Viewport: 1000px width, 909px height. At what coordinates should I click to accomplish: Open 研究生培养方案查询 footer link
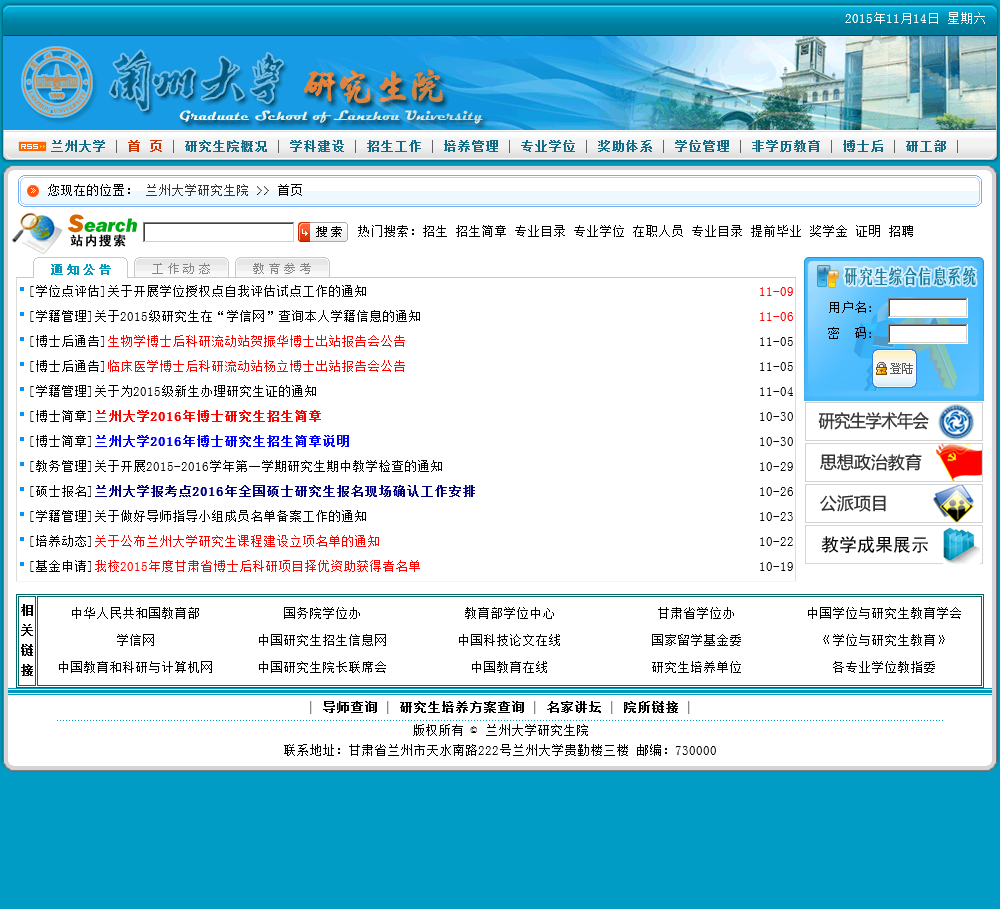(x=462, y=707)
